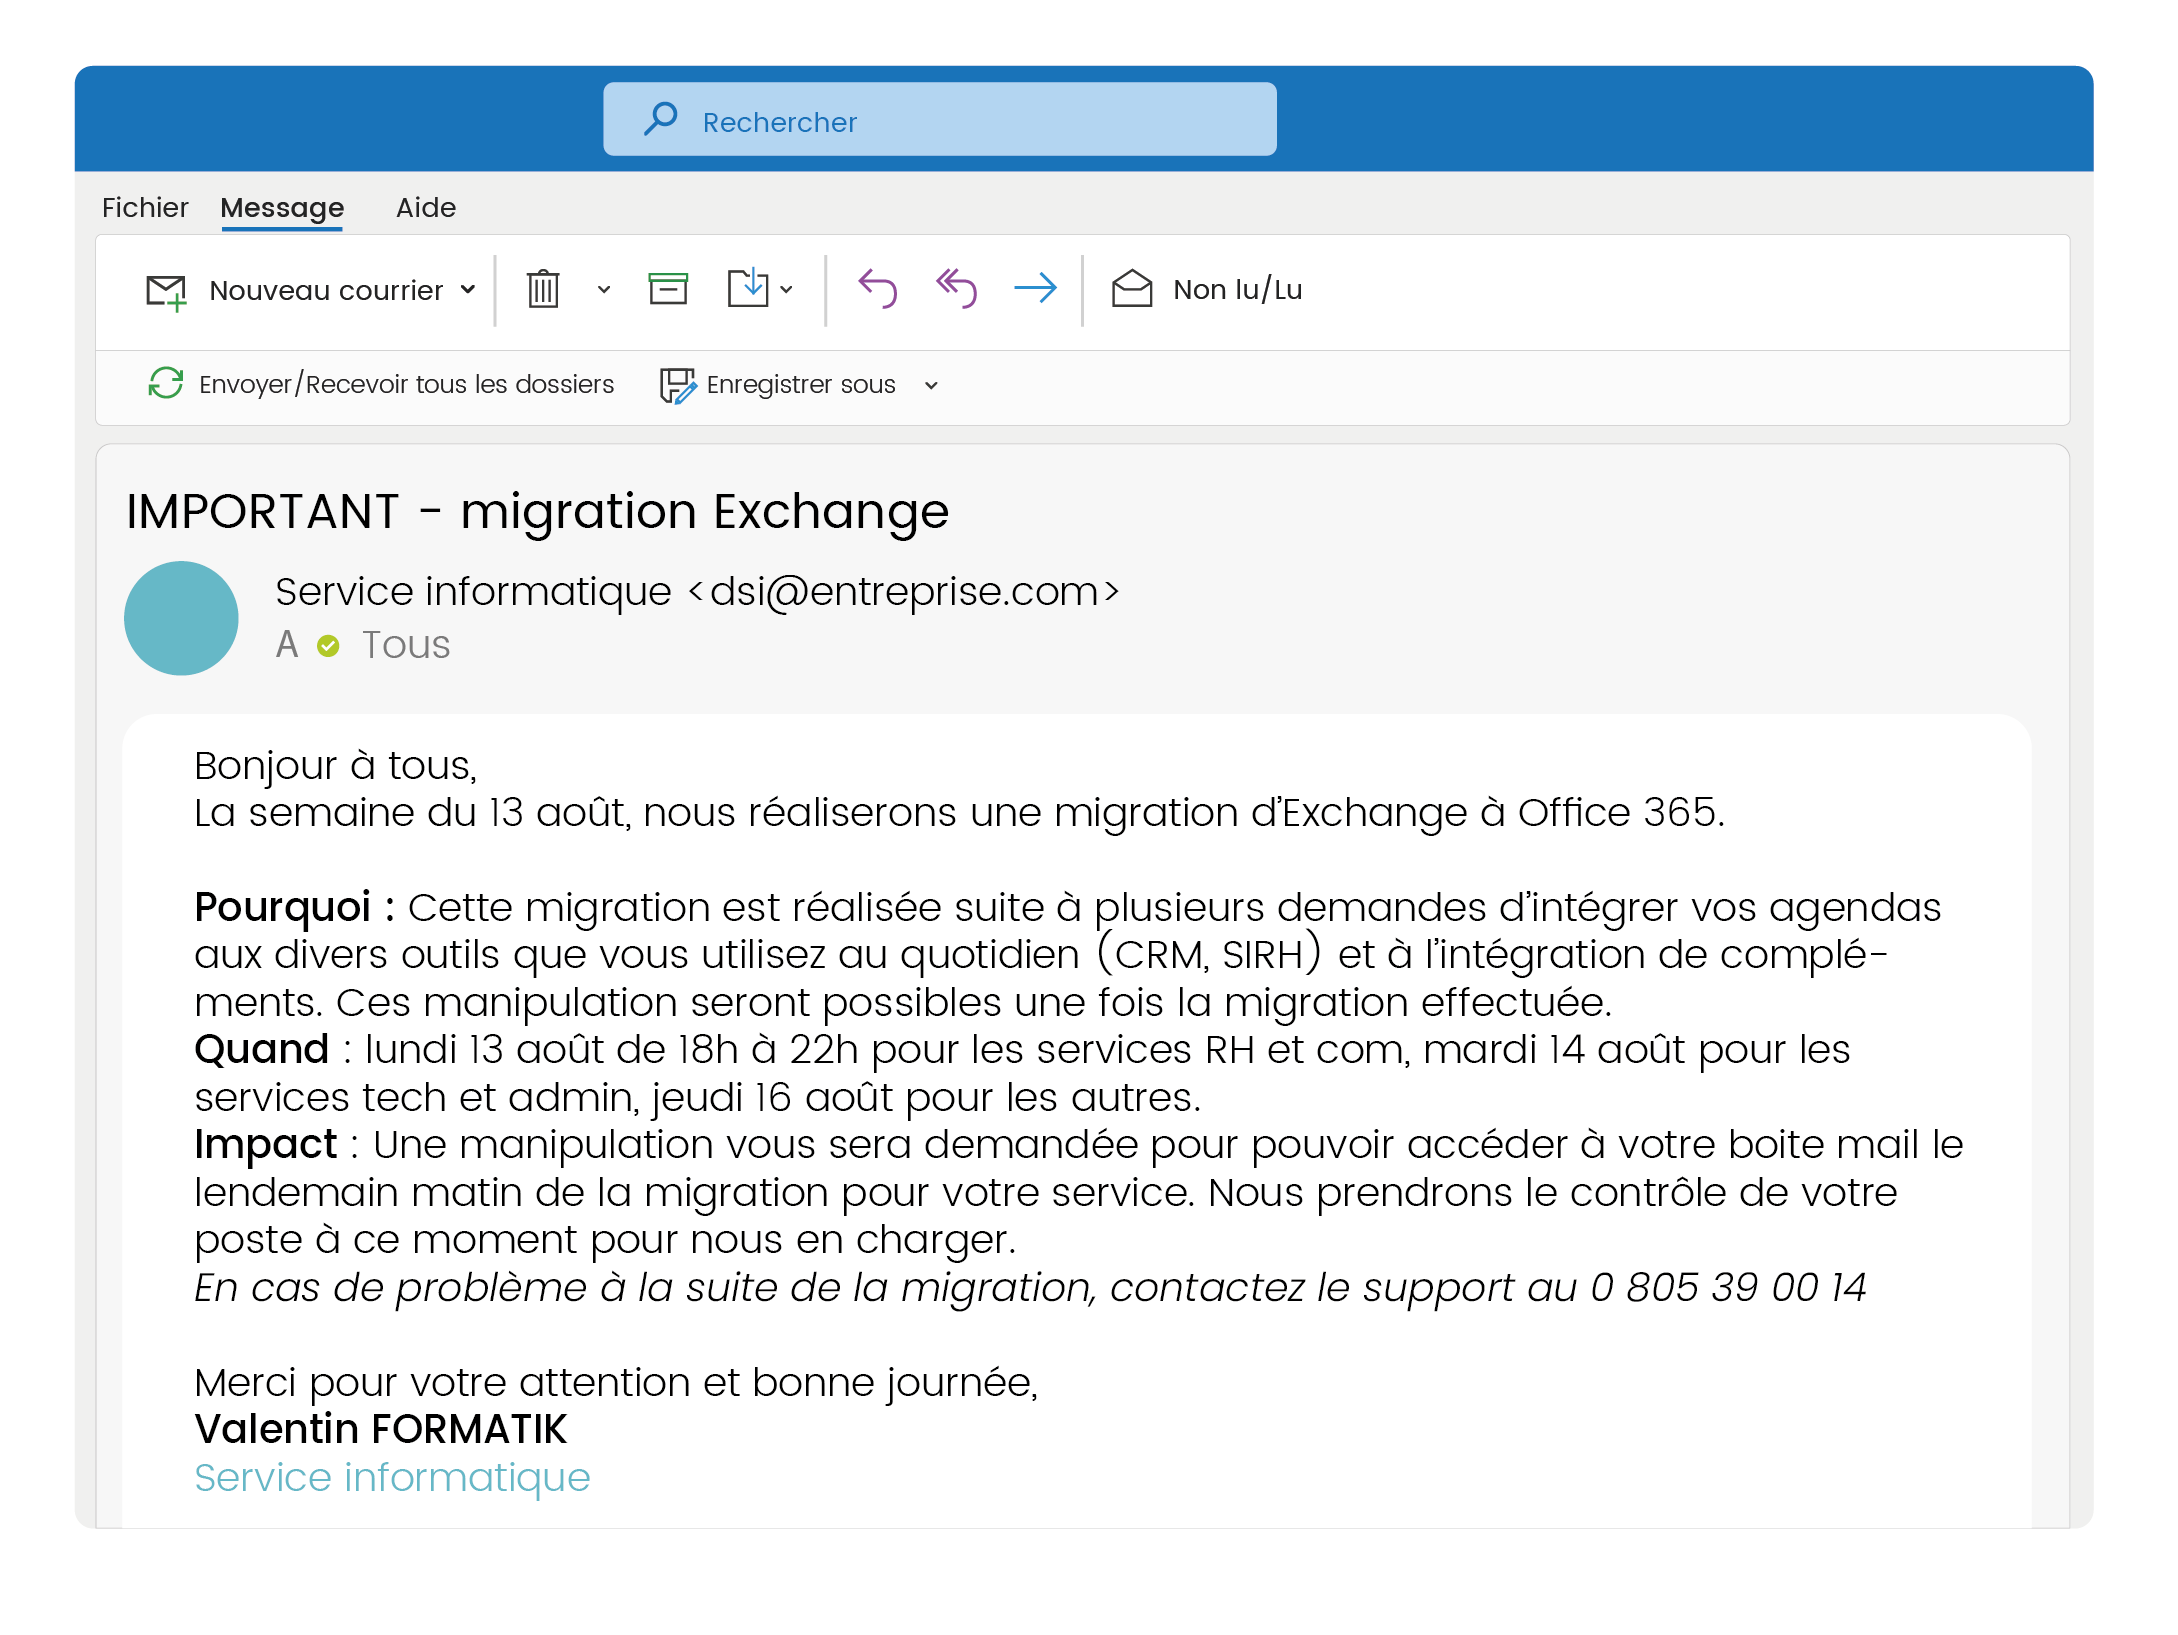Click the bold word 'Quand' in the email
Screen dimensions: 2178x1635
coord(261,1050)
